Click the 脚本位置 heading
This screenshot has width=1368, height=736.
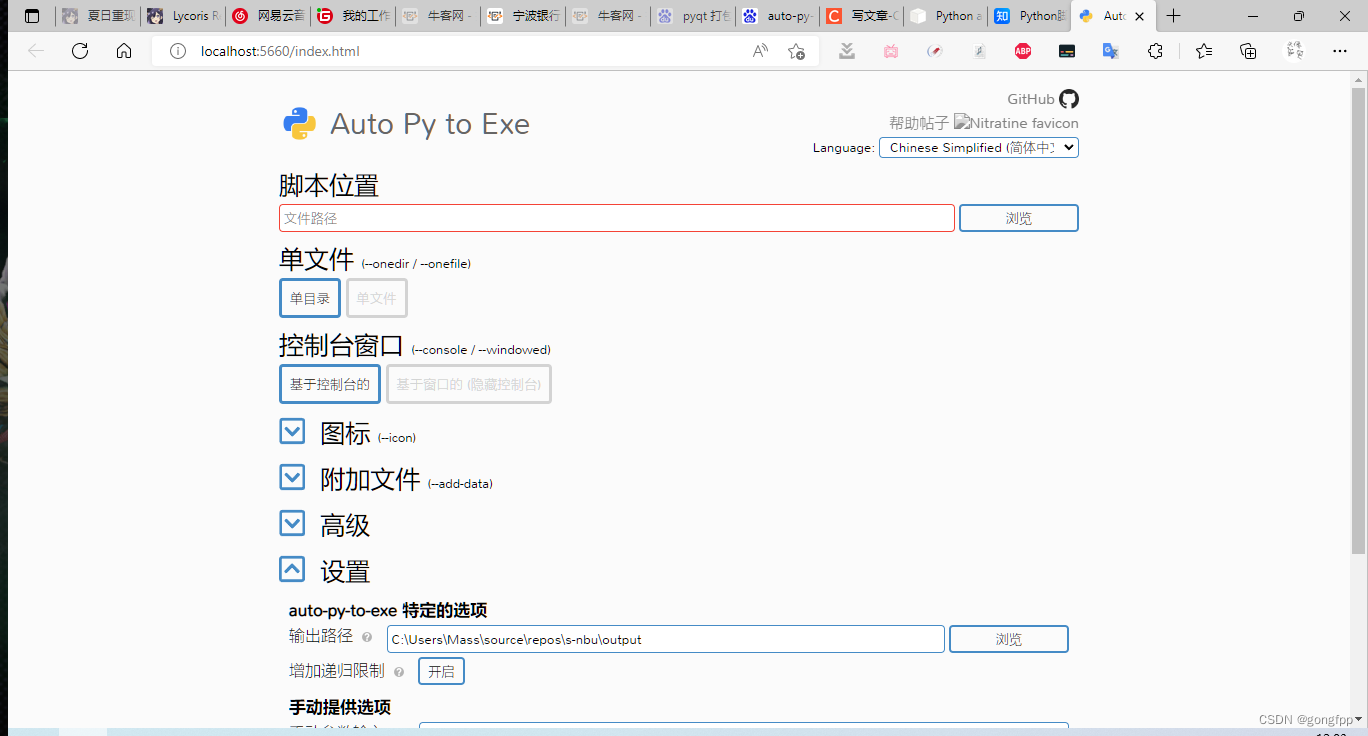pos(329,186)
